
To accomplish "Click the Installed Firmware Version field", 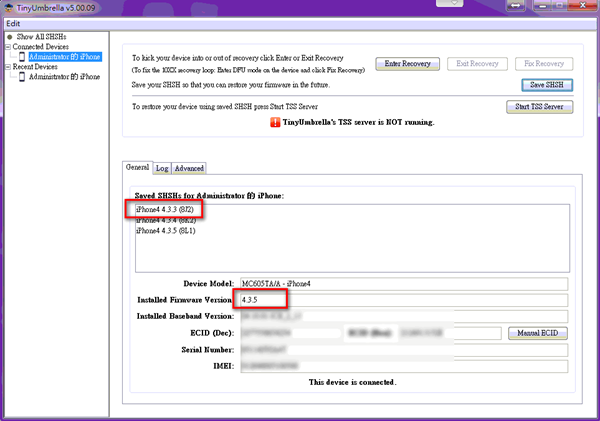I will coord(402,300).
